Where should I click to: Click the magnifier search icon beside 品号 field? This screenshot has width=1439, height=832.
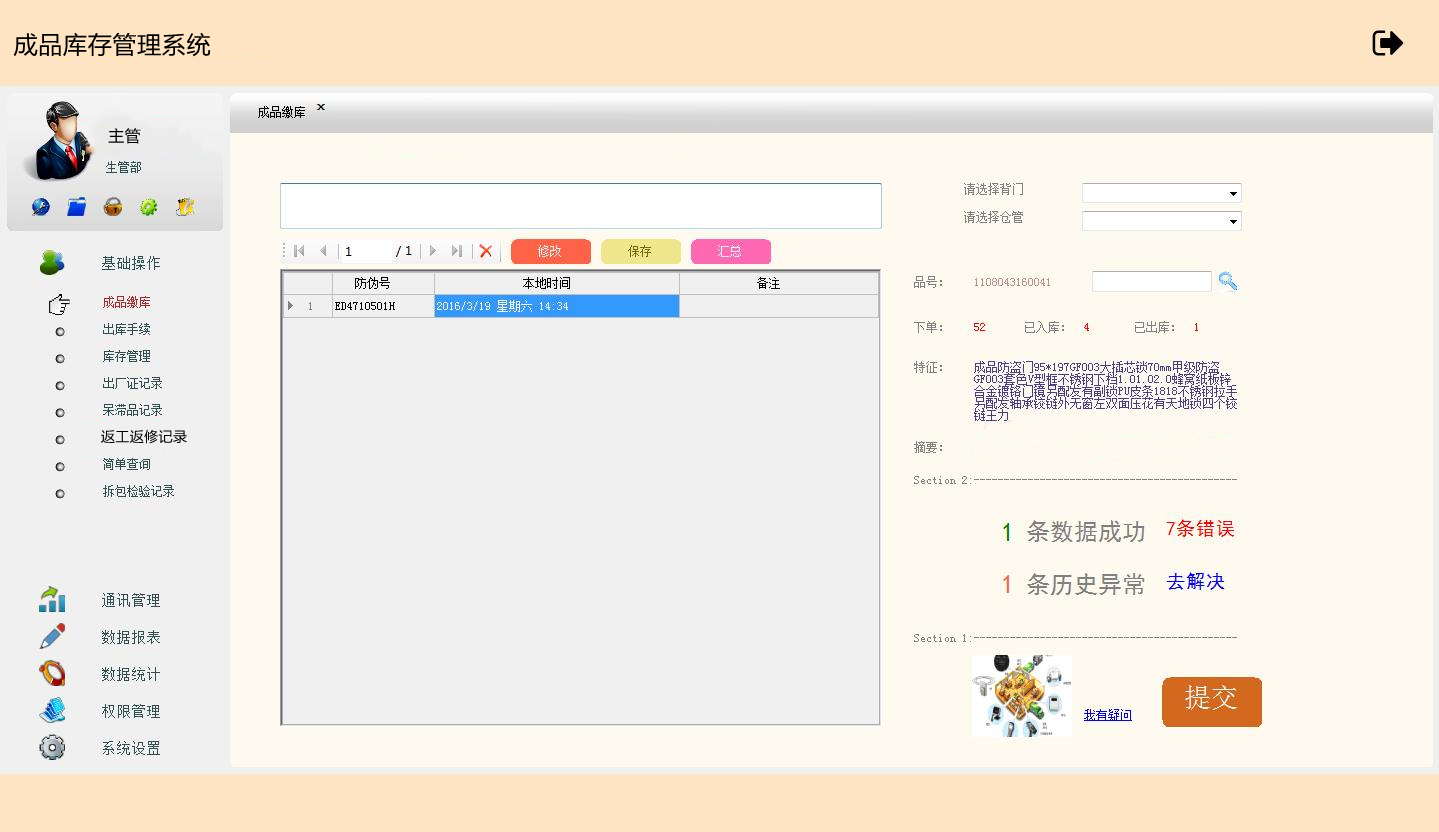(x=1228, y=282)
